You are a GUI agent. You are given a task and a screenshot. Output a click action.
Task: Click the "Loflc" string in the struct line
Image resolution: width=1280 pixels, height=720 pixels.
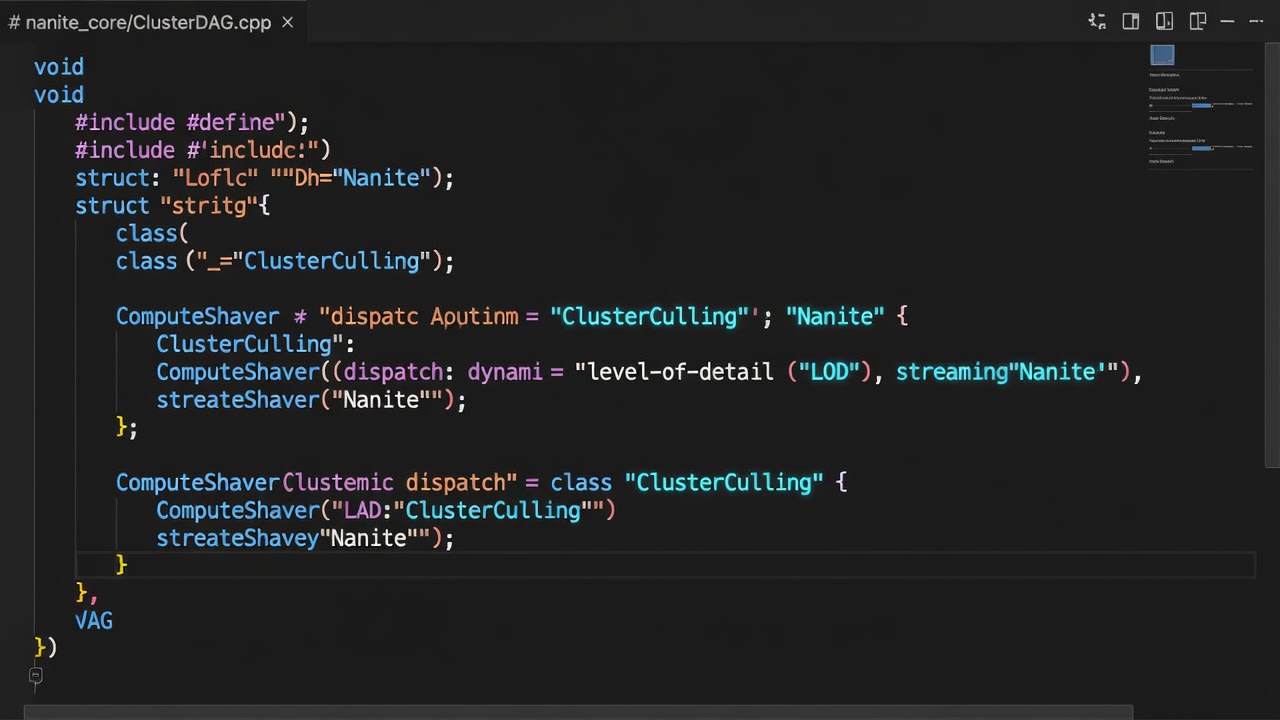(216, 178)
